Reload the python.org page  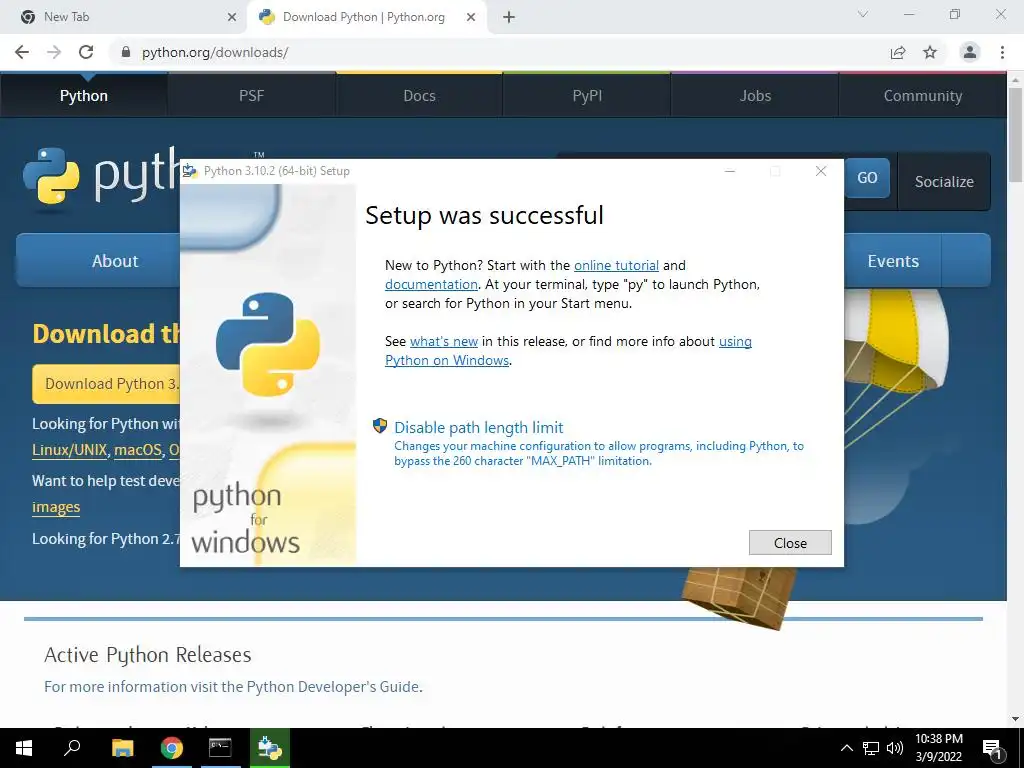pyautogui.click(x=86, y=52)
